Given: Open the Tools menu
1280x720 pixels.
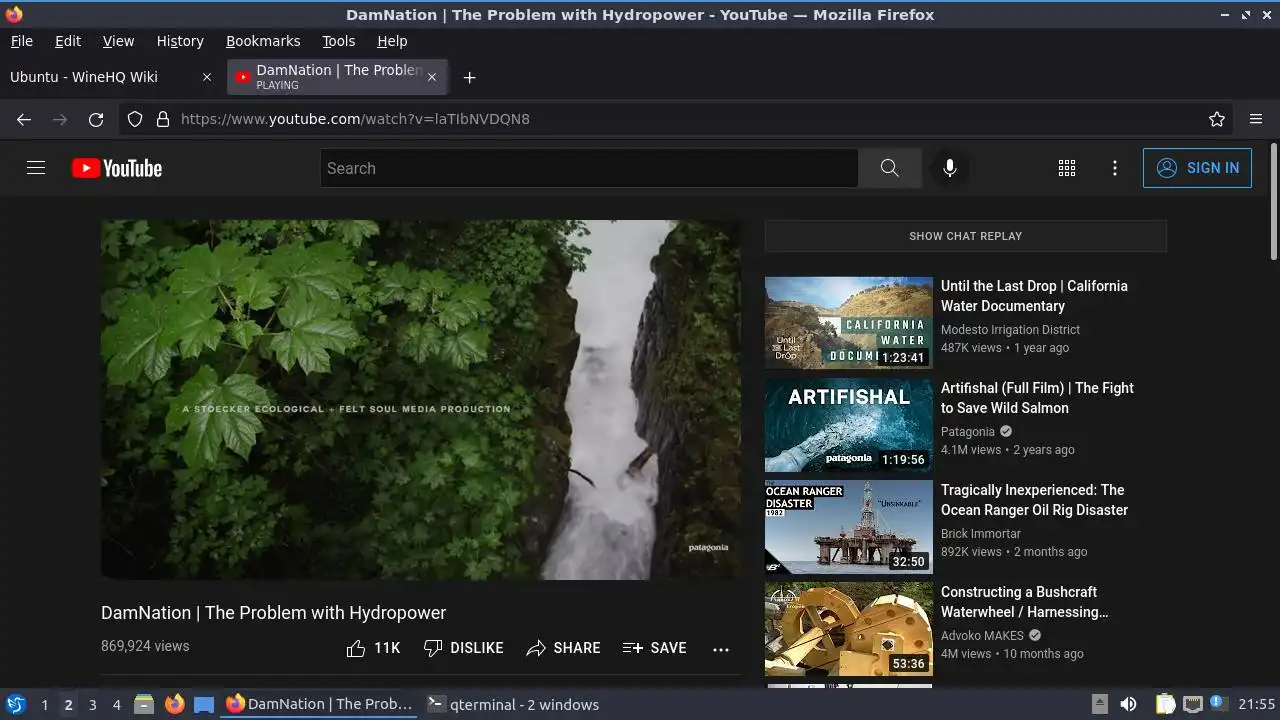Looking at the screenshot, I should (x=338, y=41).
